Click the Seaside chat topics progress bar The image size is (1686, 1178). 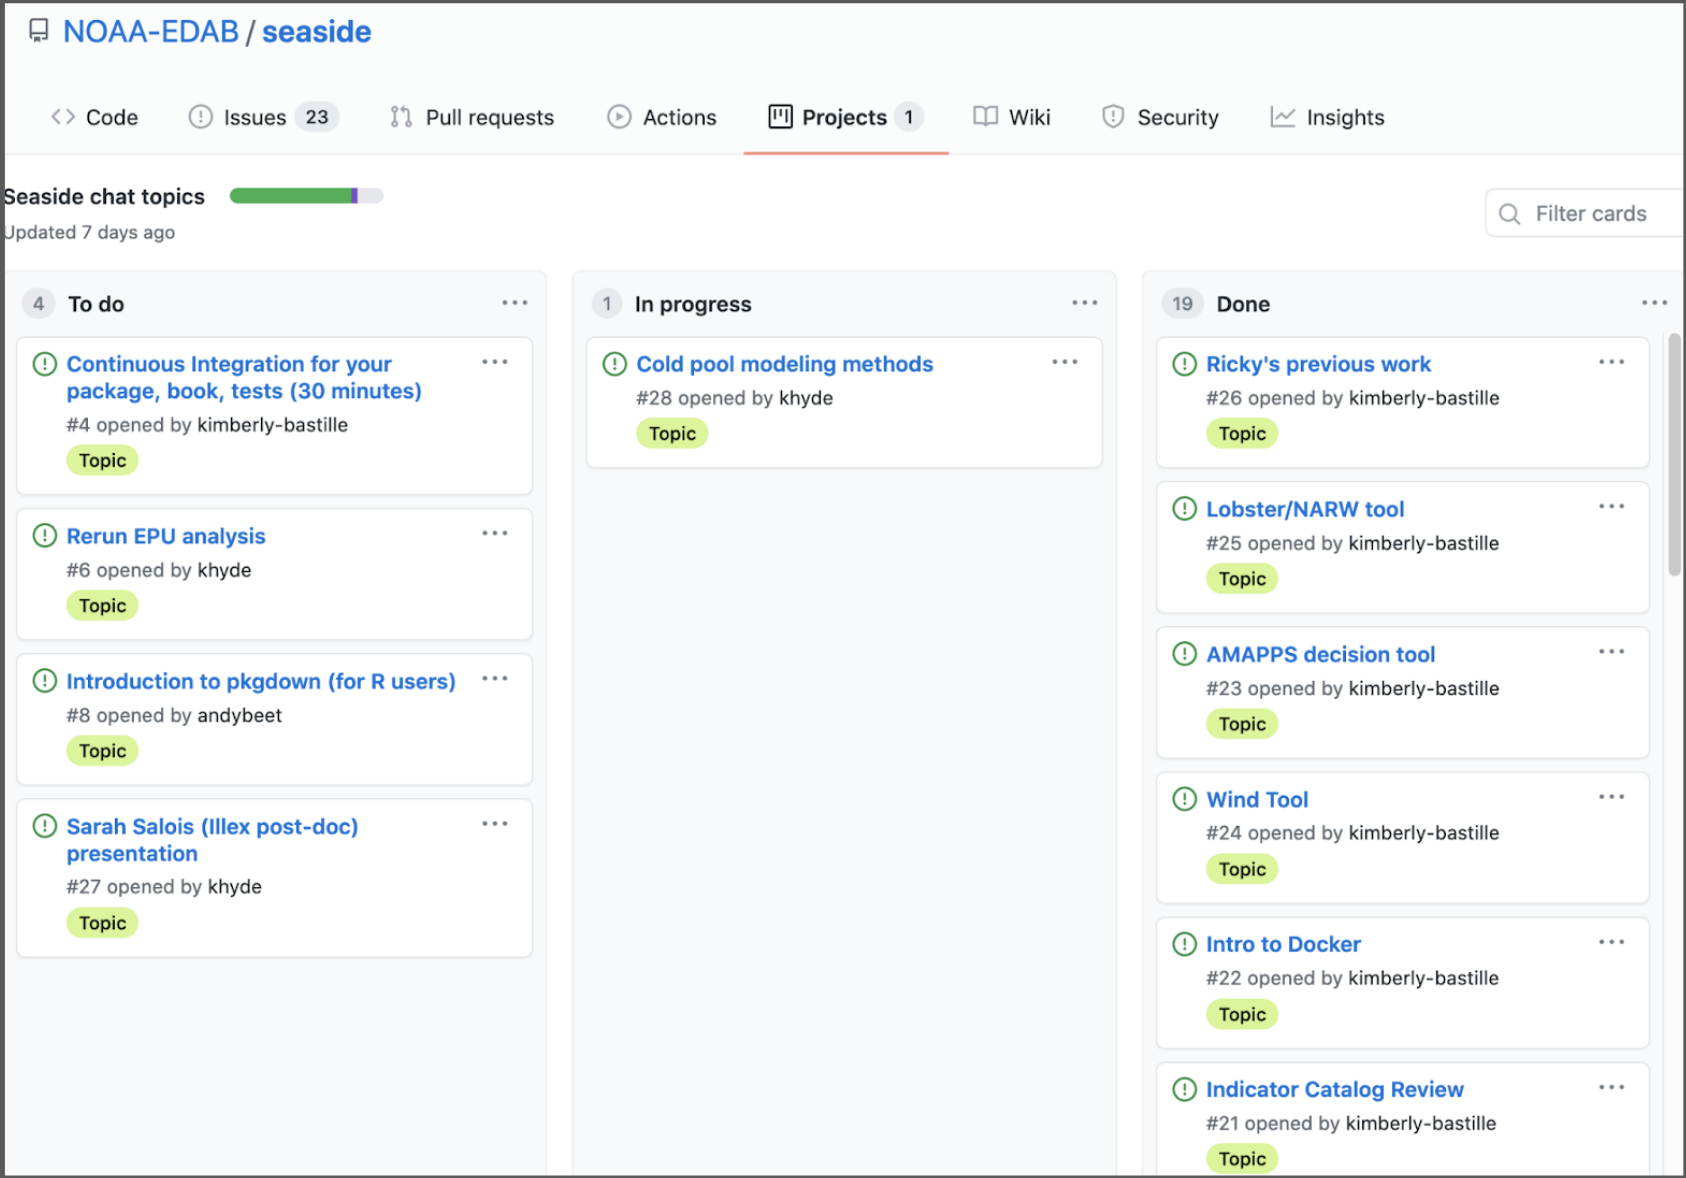click(306, 196)
